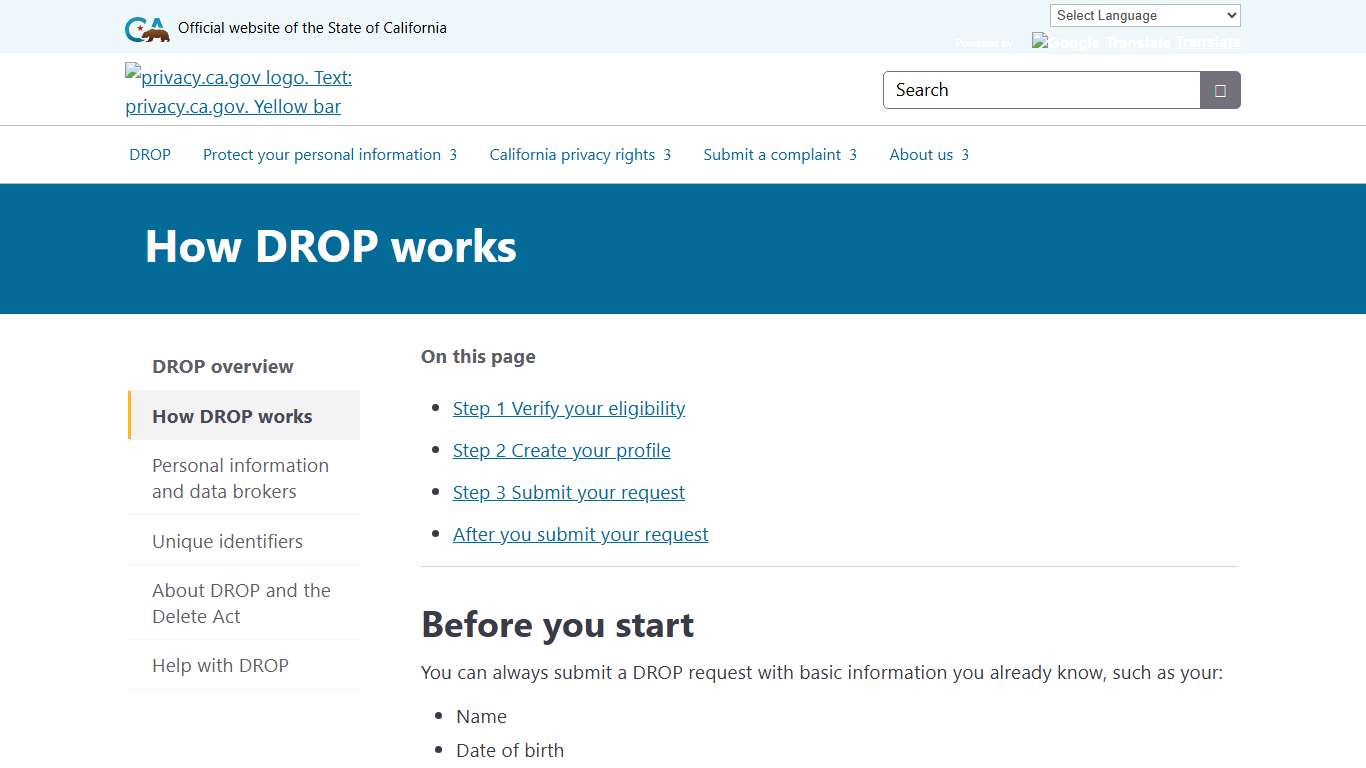
Task: Click inside the Search input field
Action: [x=1040, y=90]
